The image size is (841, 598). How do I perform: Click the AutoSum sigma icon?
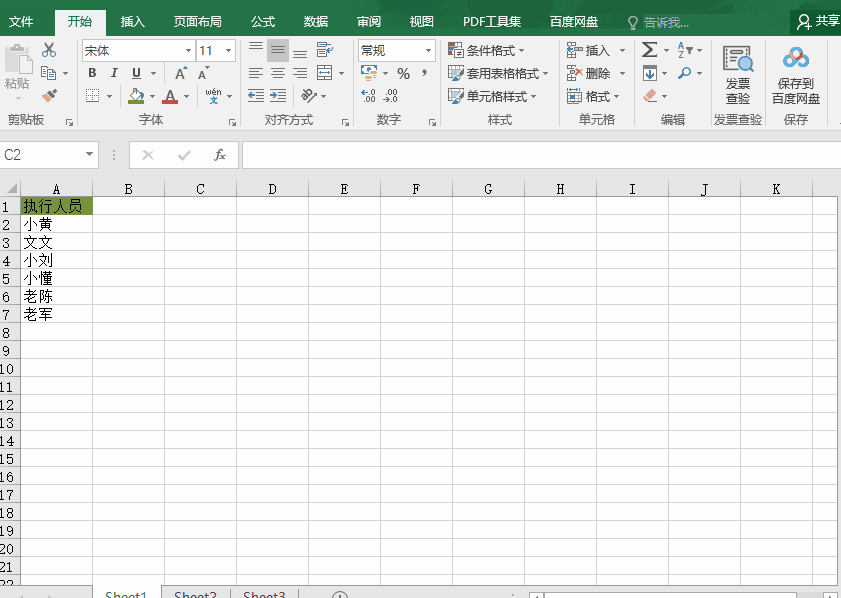(650, 50)
